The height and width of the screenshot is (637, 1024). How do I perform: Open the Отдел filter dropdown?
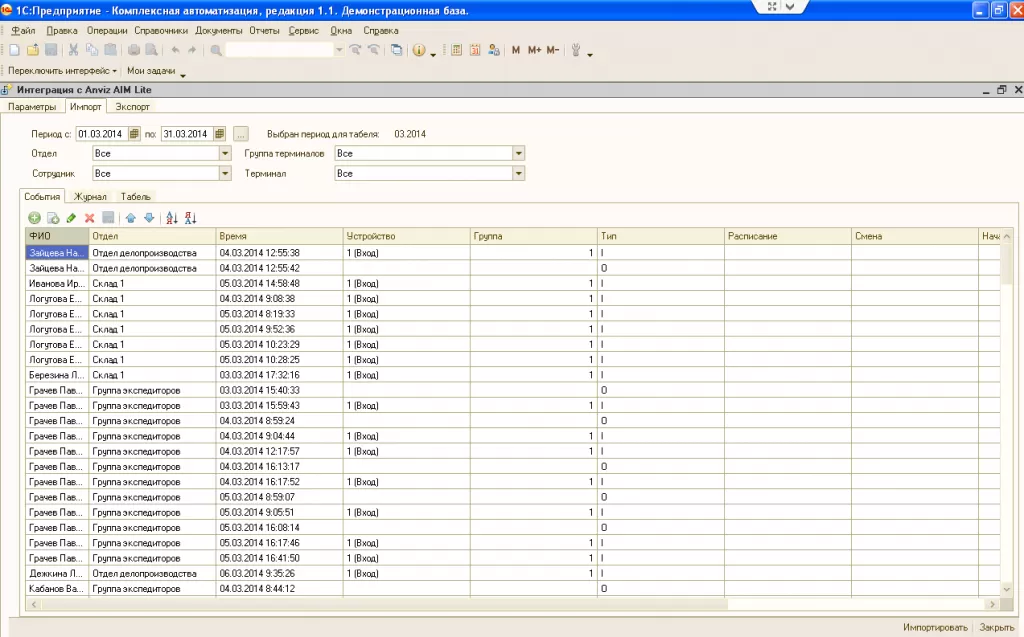pyautogui.click(x=225, y=152)
